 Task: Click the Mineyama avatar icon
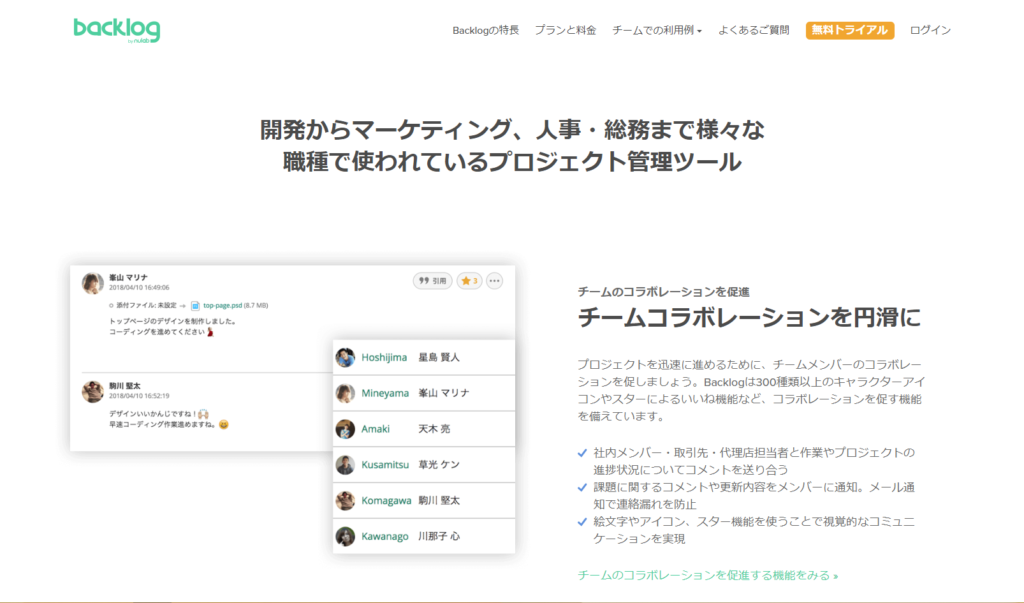(x=345, y=393)
